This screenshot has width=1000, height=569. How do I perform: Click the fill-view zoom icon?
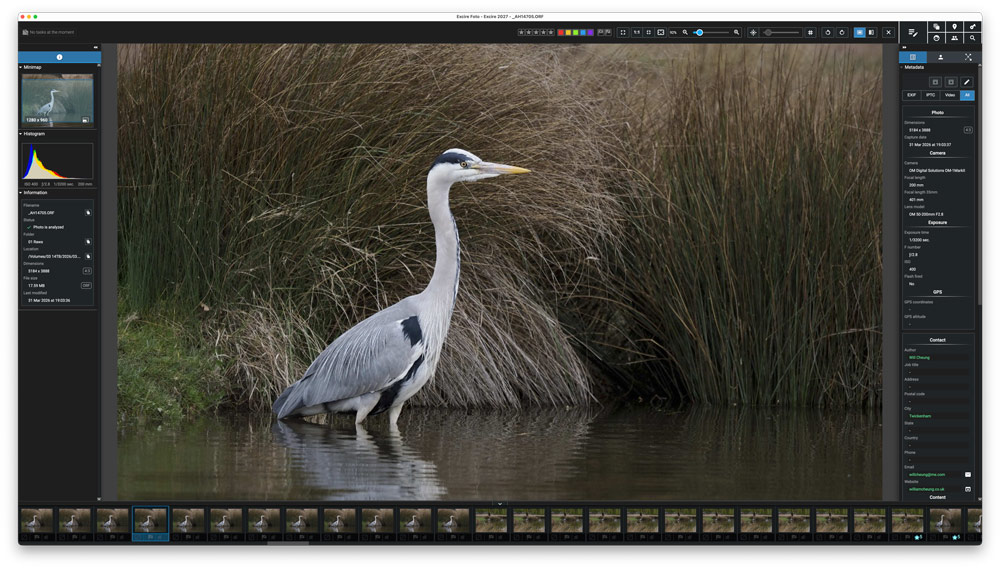[661, 33]
